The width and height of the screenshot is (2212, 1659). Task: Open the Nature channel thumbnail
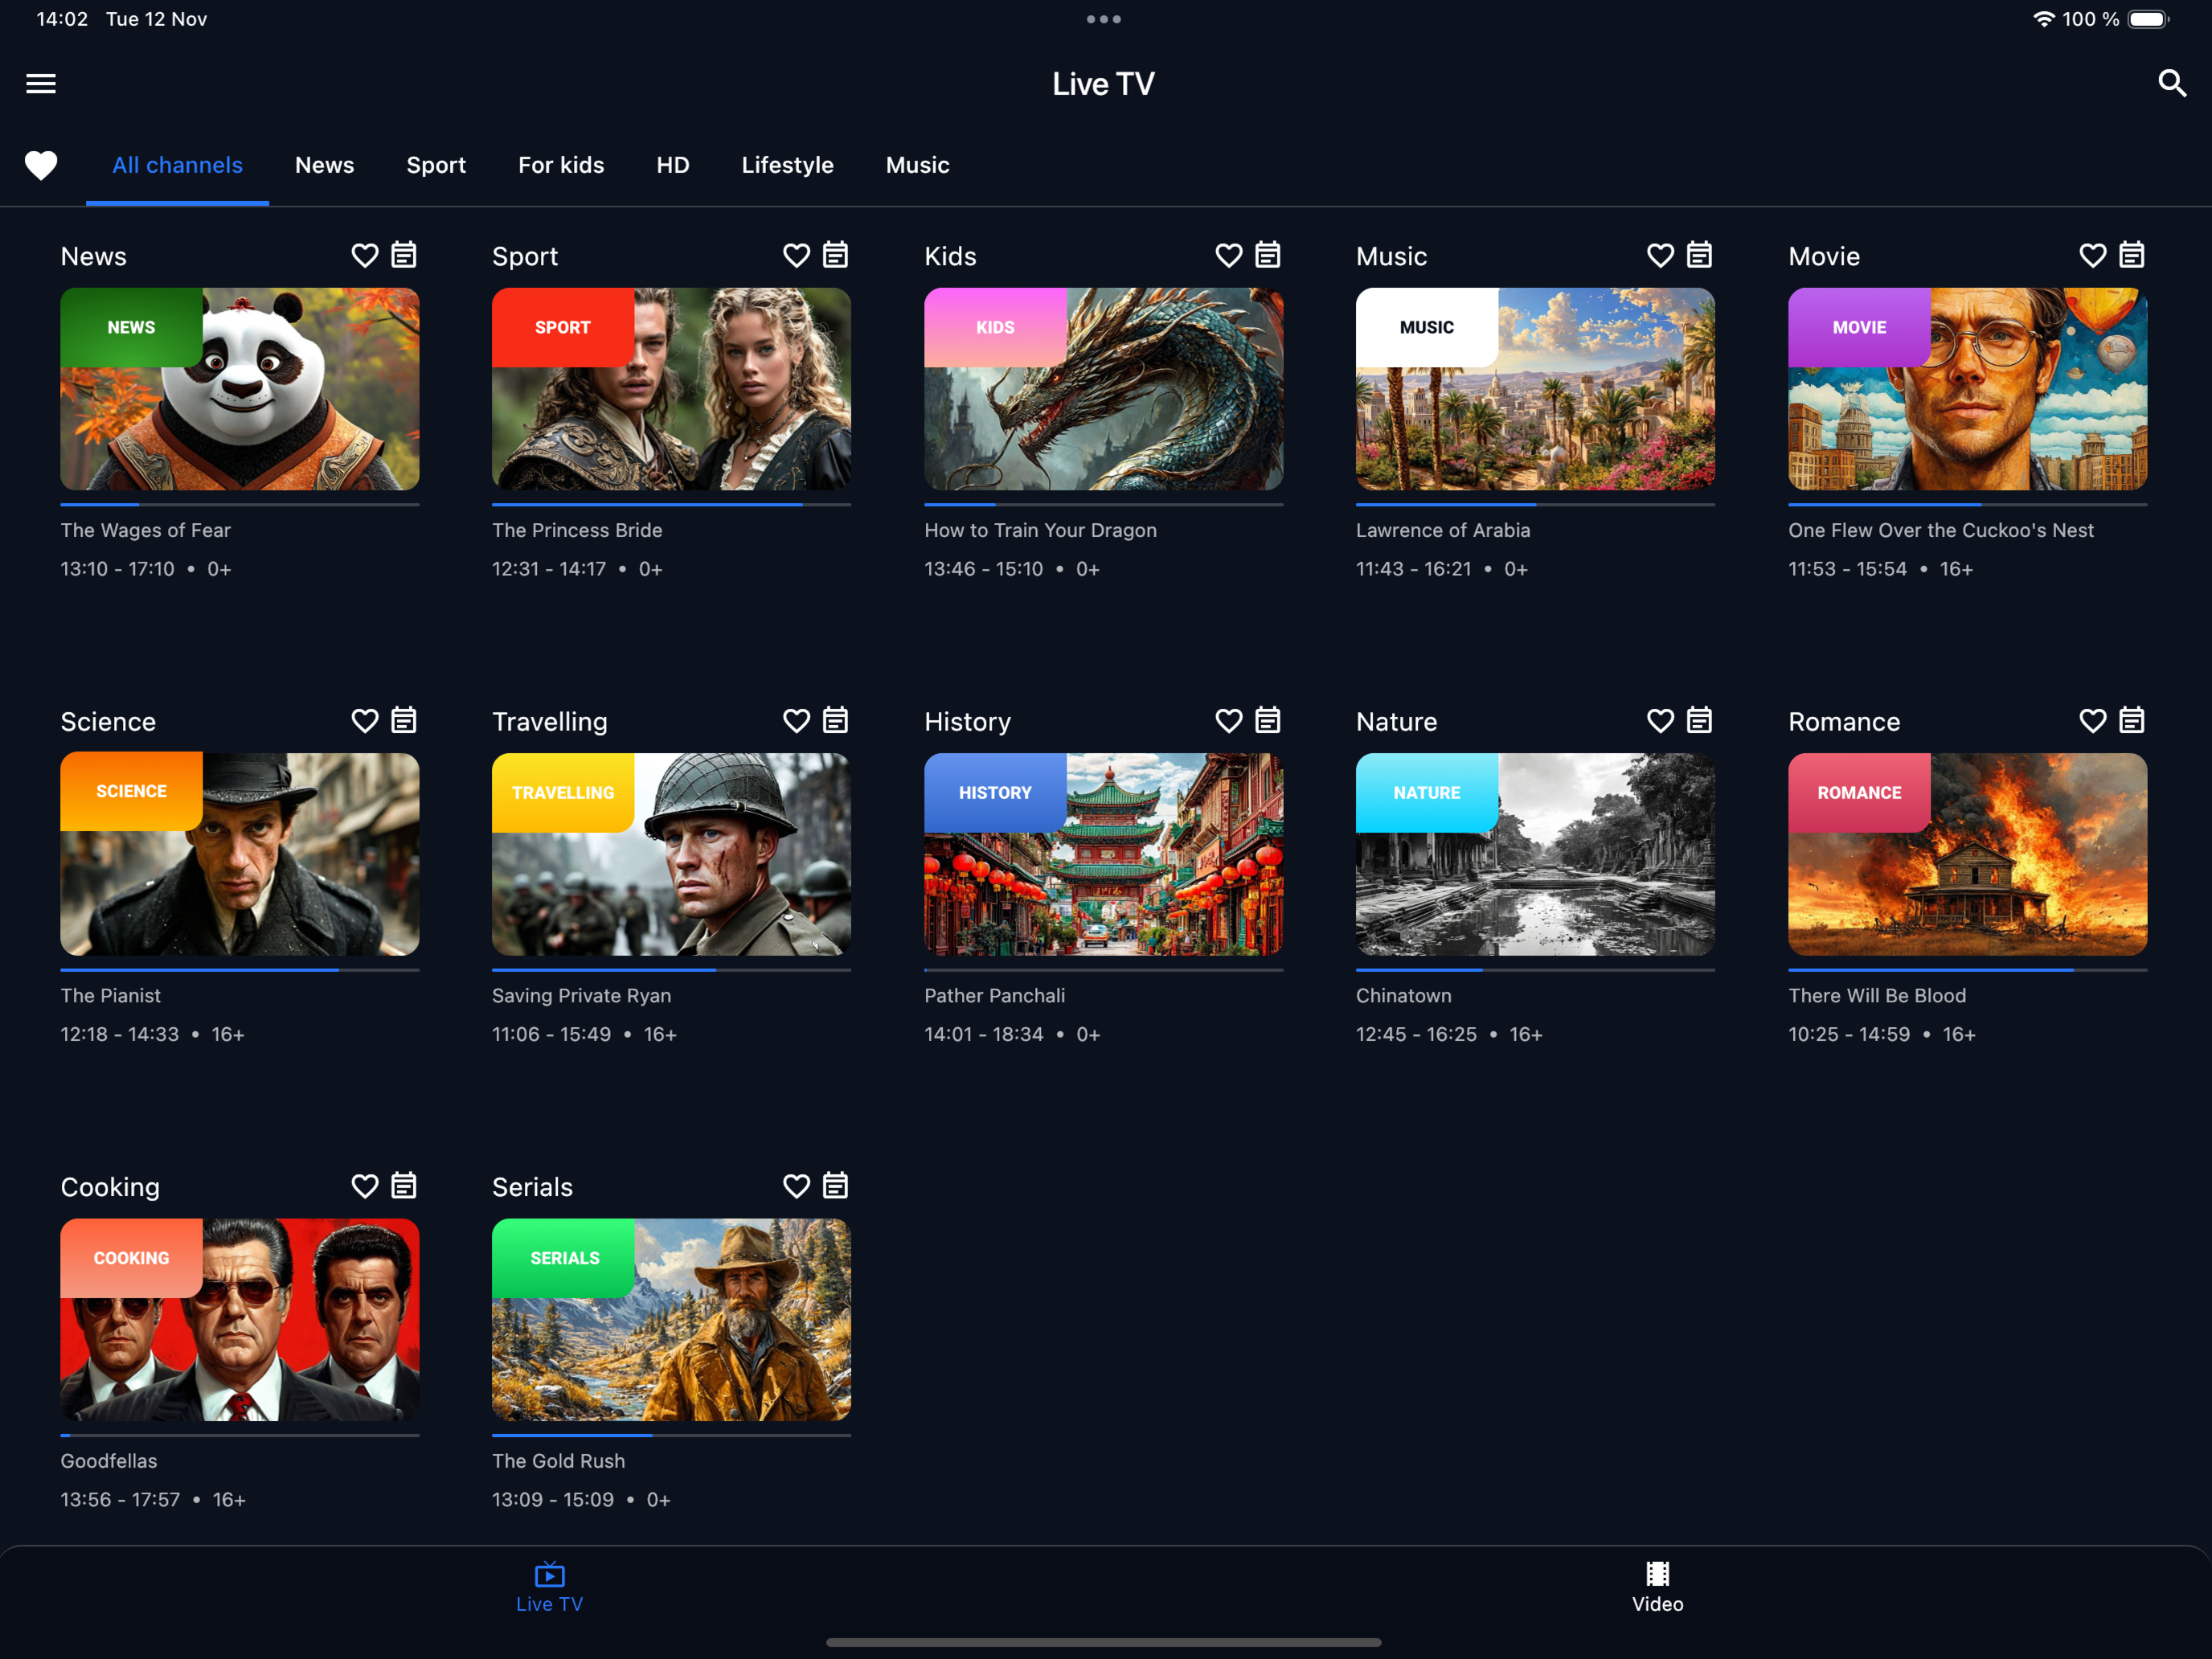pyautogui.click(x=1535, y=854)
